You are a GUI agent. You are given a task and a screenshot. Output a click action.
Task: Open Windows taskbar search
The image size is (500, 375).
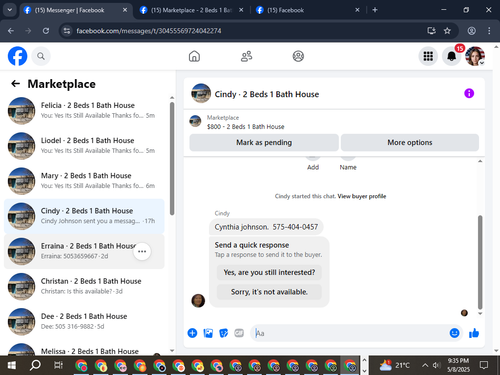click(x=35, y=365)
